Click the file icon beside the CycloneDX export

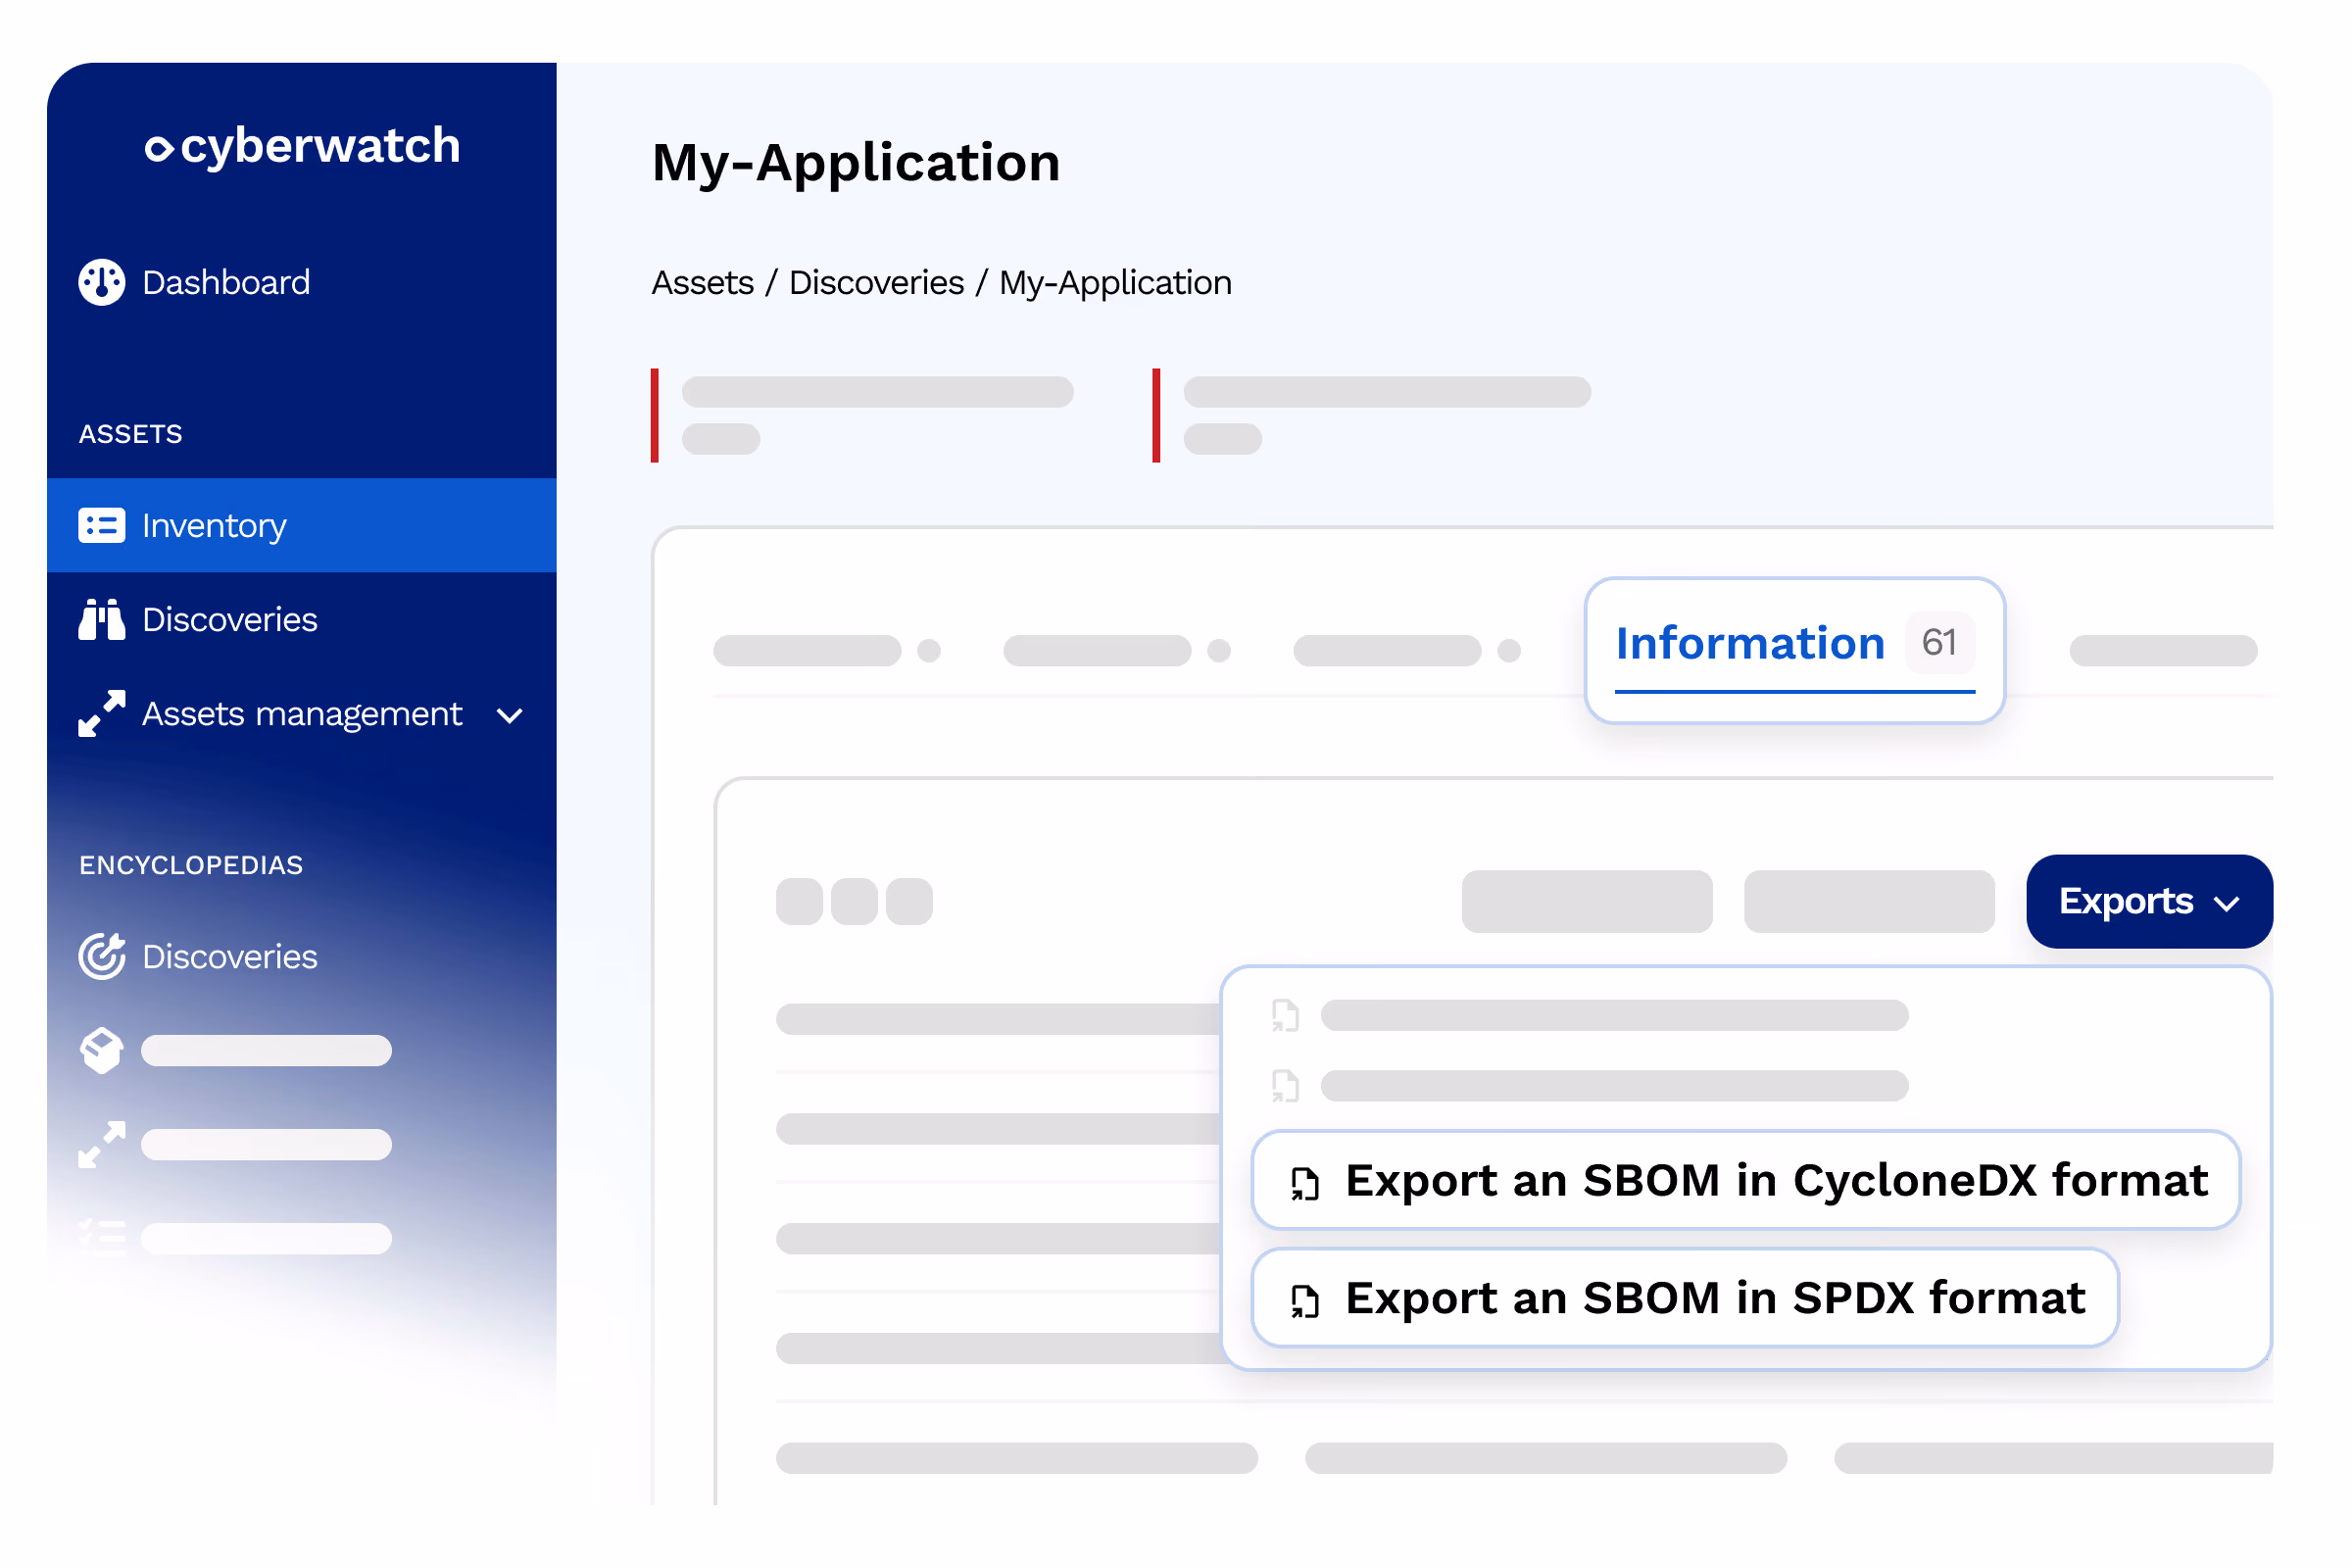(1305, 1183)
